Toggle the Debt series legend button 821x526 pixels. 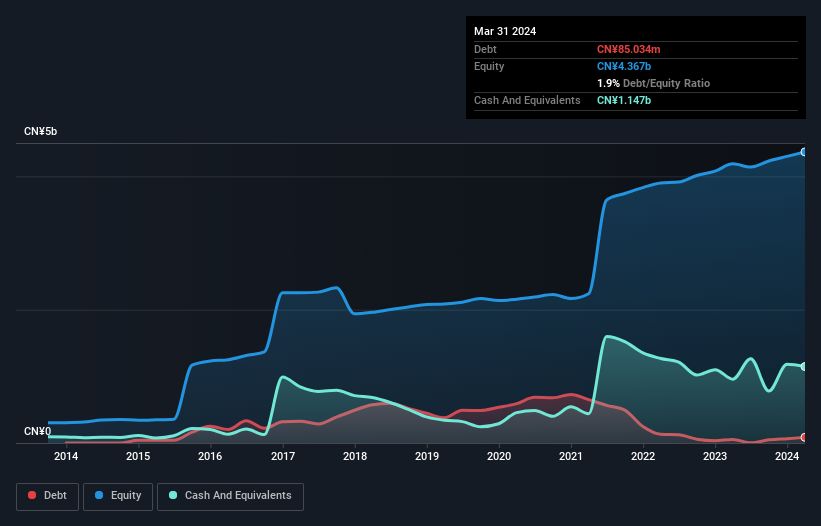pos(48,496)
